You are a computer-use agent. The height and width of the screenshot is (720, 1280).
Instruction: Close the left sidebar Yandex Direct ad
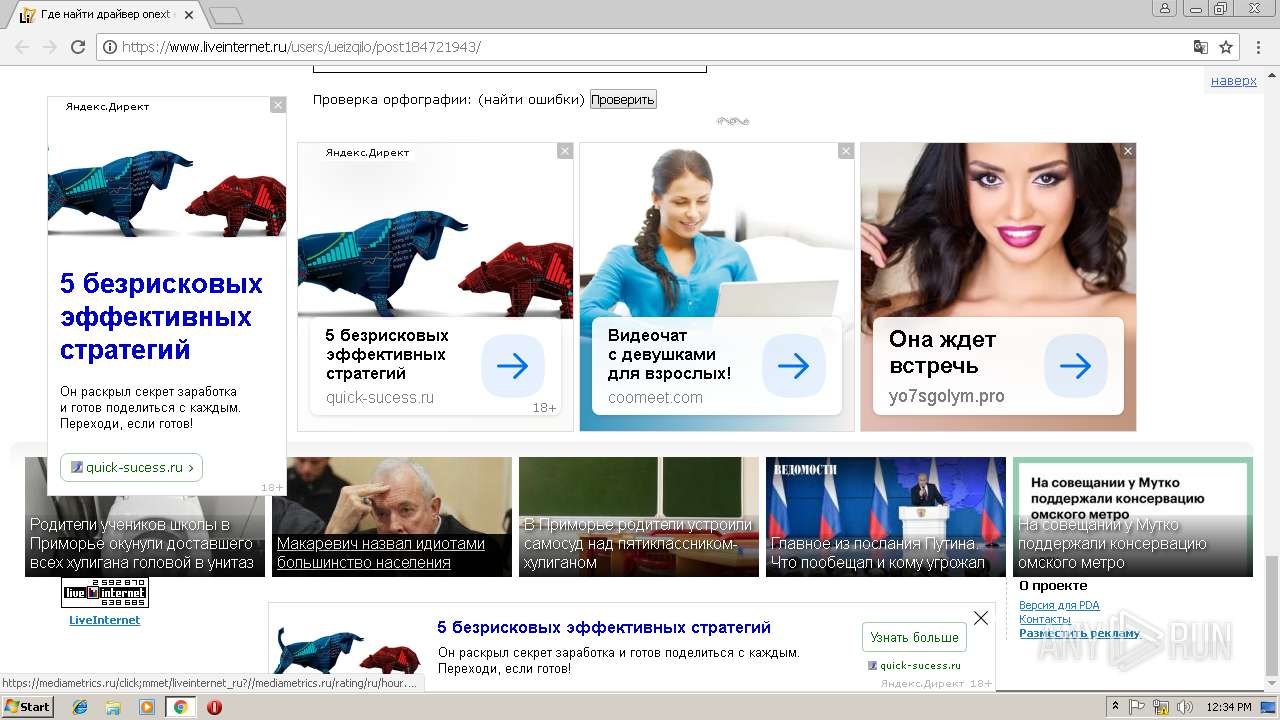tap(278, 105)
